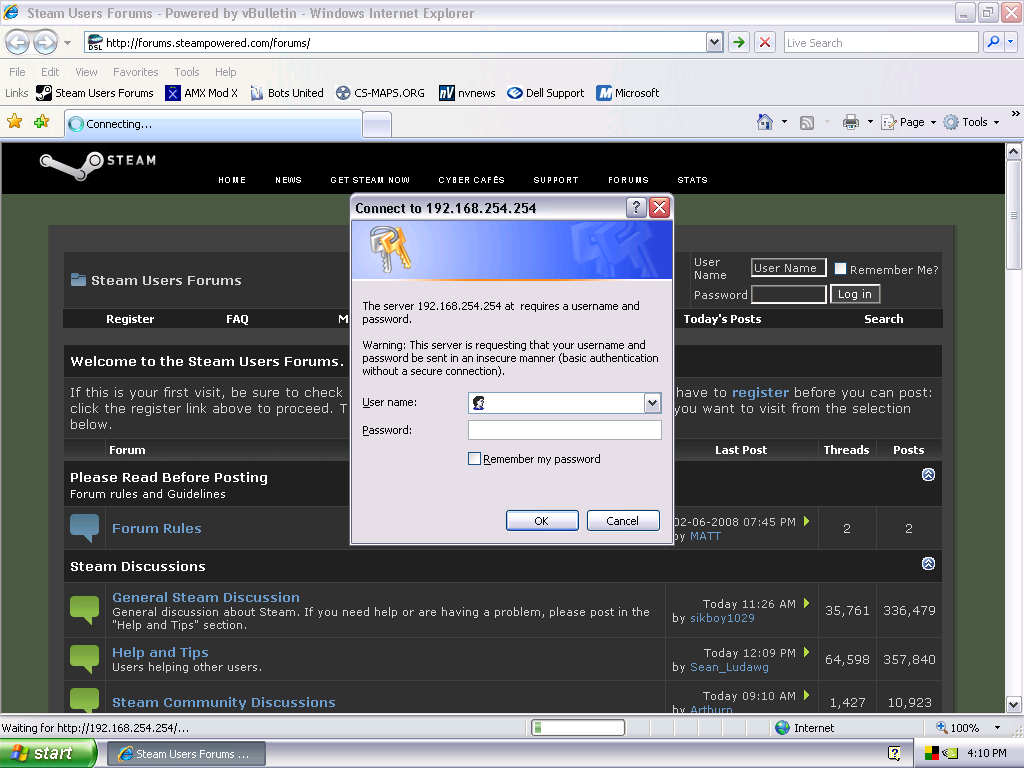Open the General Steam Discussion forum link
The image size is (1024, 768).
pos(206,597)
